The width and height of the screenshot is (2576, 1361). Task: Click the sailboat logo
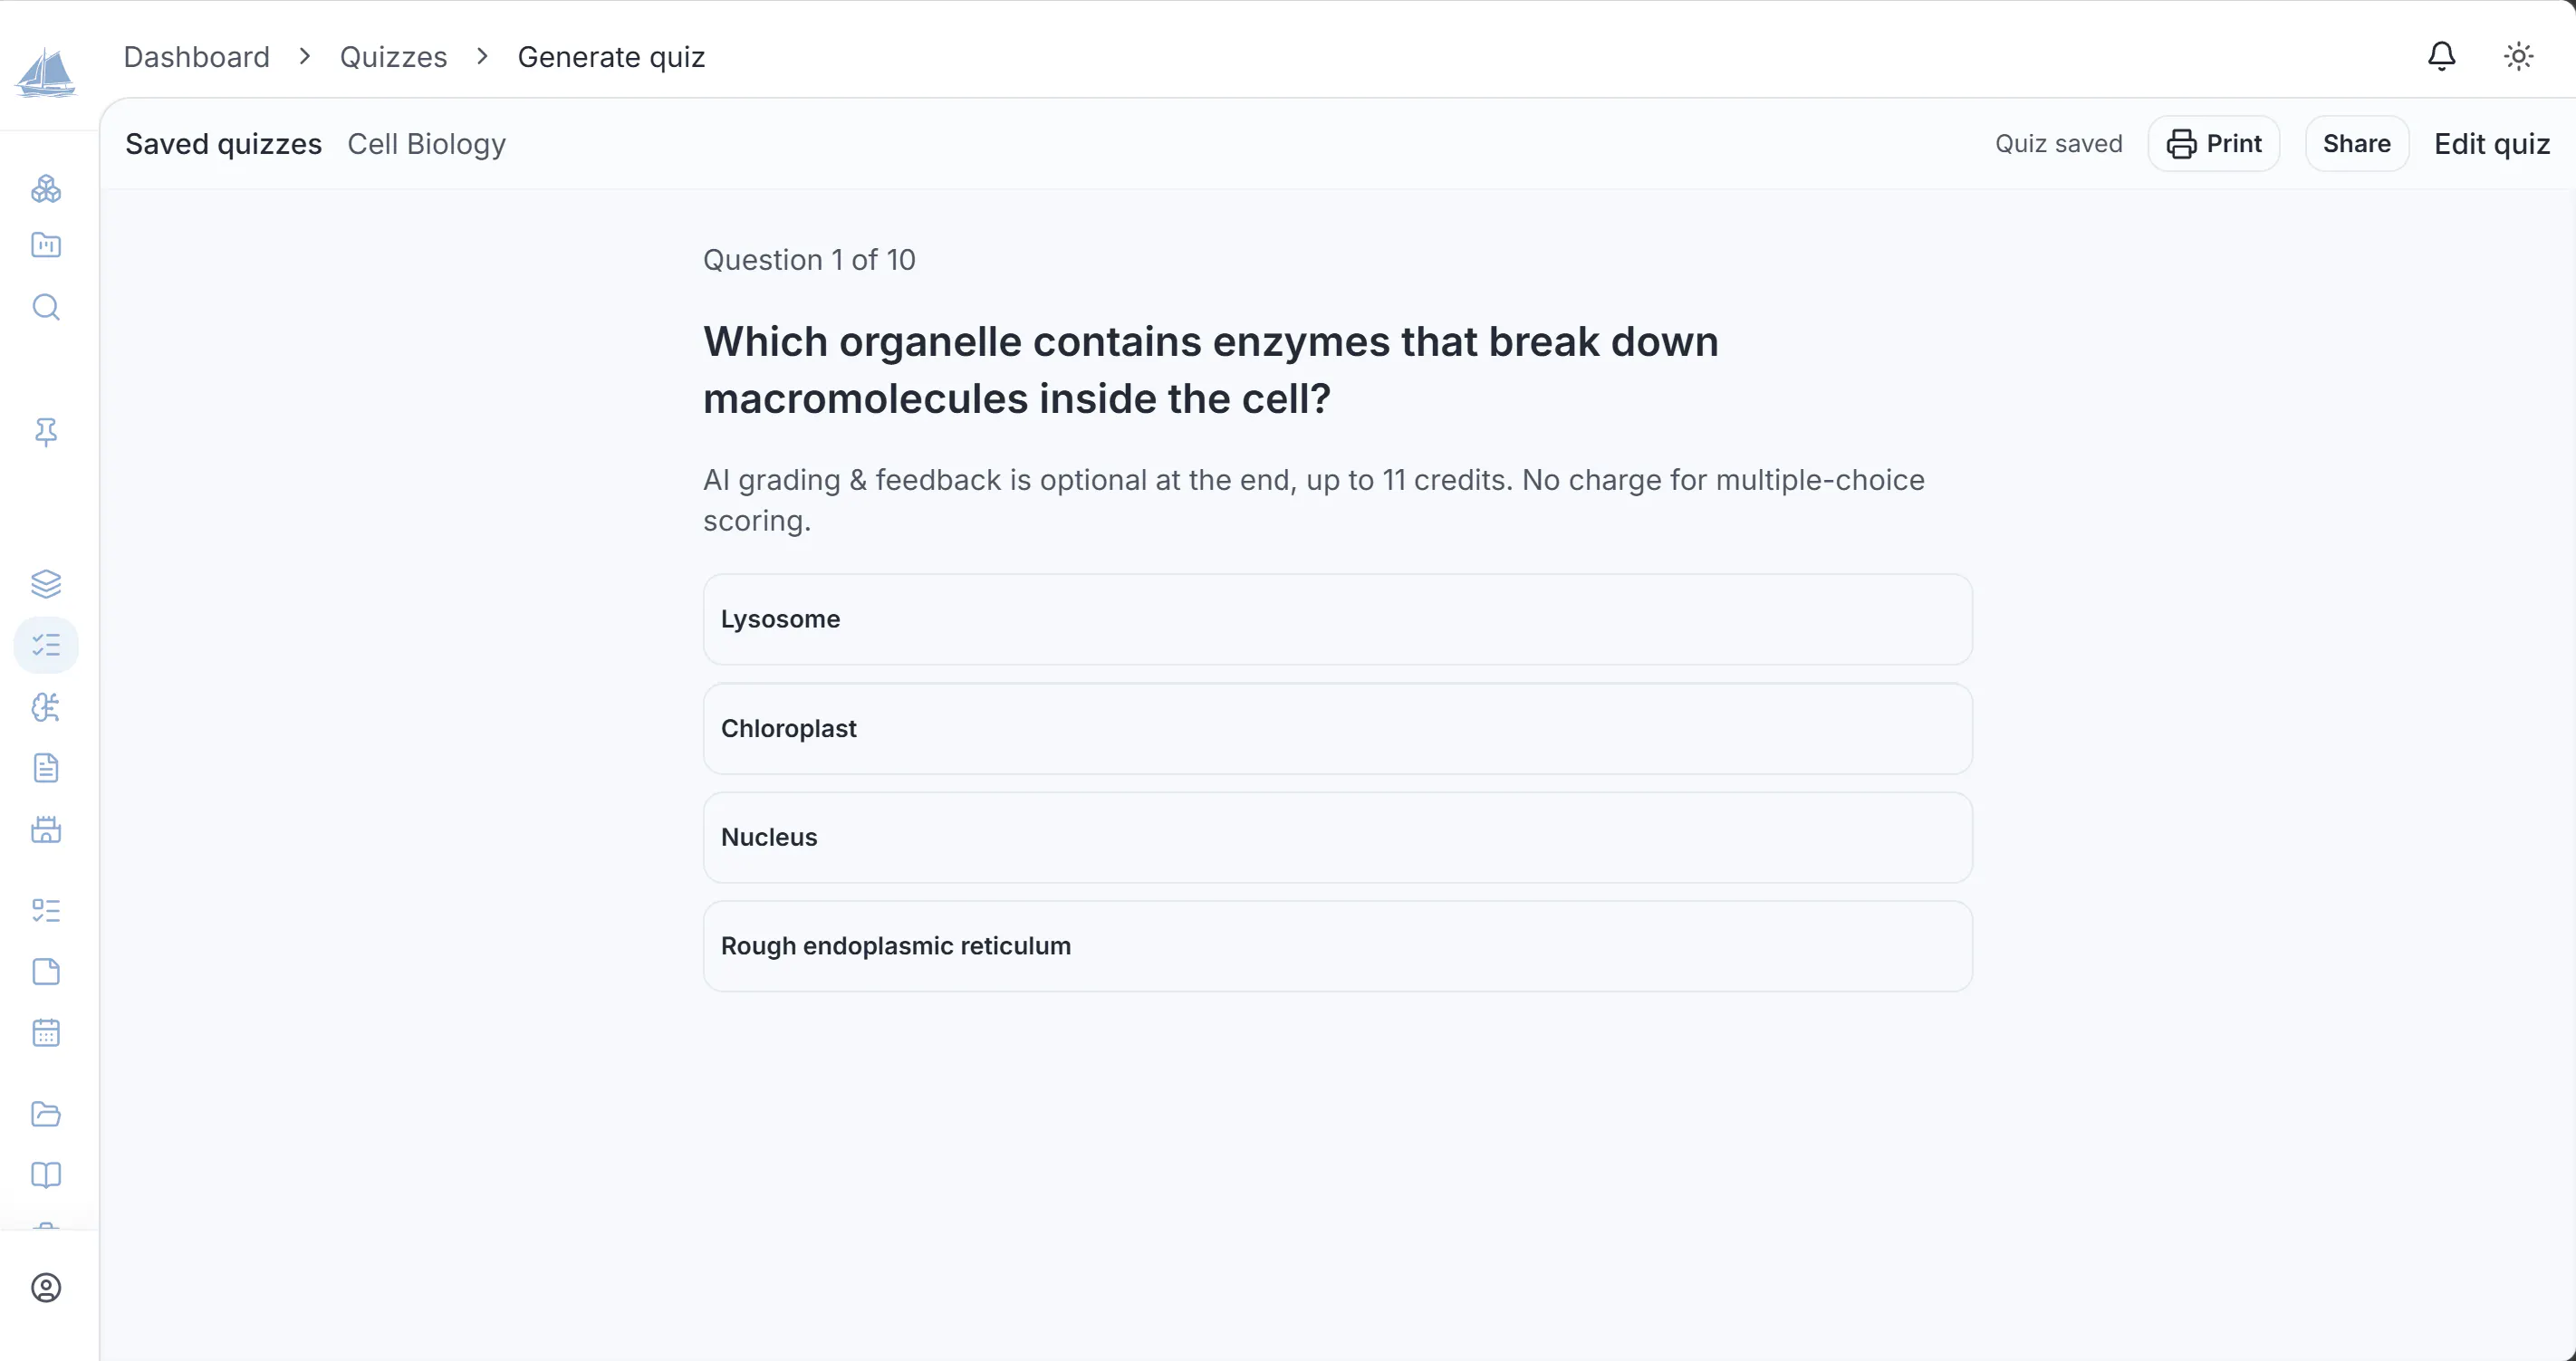click(x=45, y=72)
